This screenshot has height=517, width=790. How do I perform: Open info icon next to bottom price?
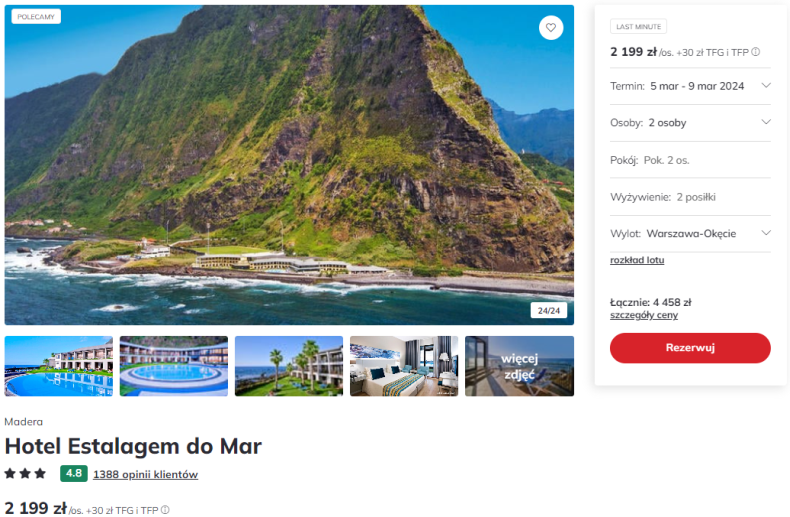[165, 510]
